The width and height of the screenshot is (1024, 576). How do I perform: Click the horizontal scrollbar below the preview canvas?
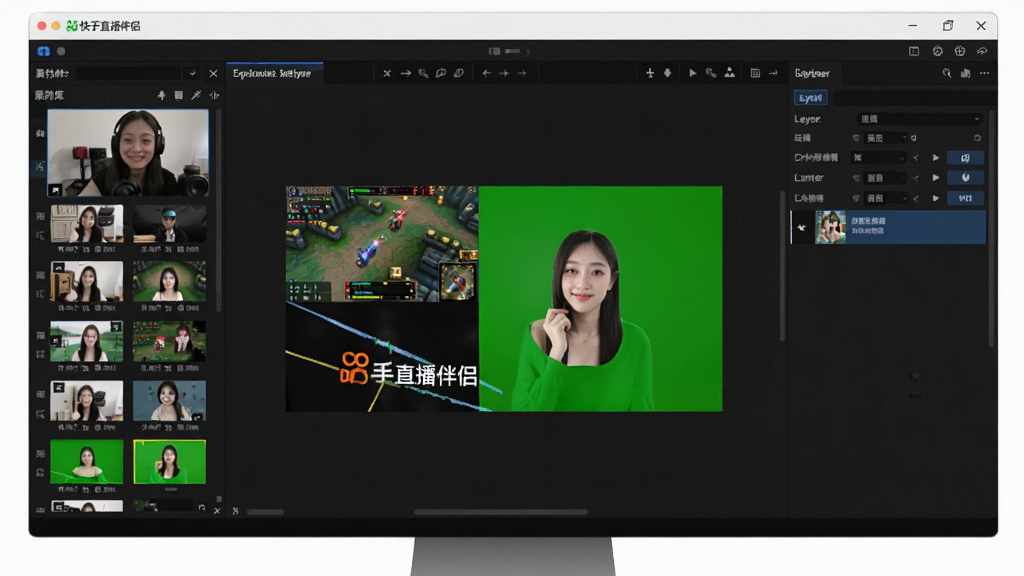tap(501, 512)
